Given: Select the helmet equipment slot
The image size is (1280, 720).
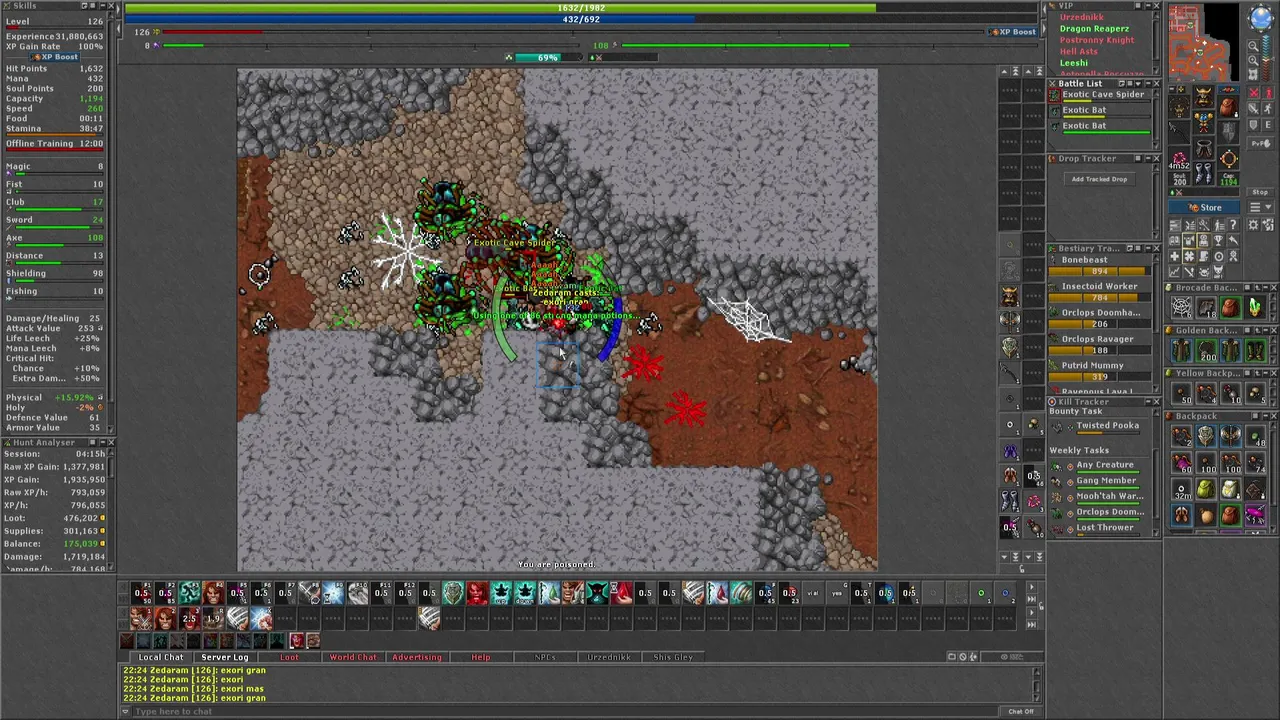Looking at the screenshot, I should pyautogui.click(x=1204, y=95).
